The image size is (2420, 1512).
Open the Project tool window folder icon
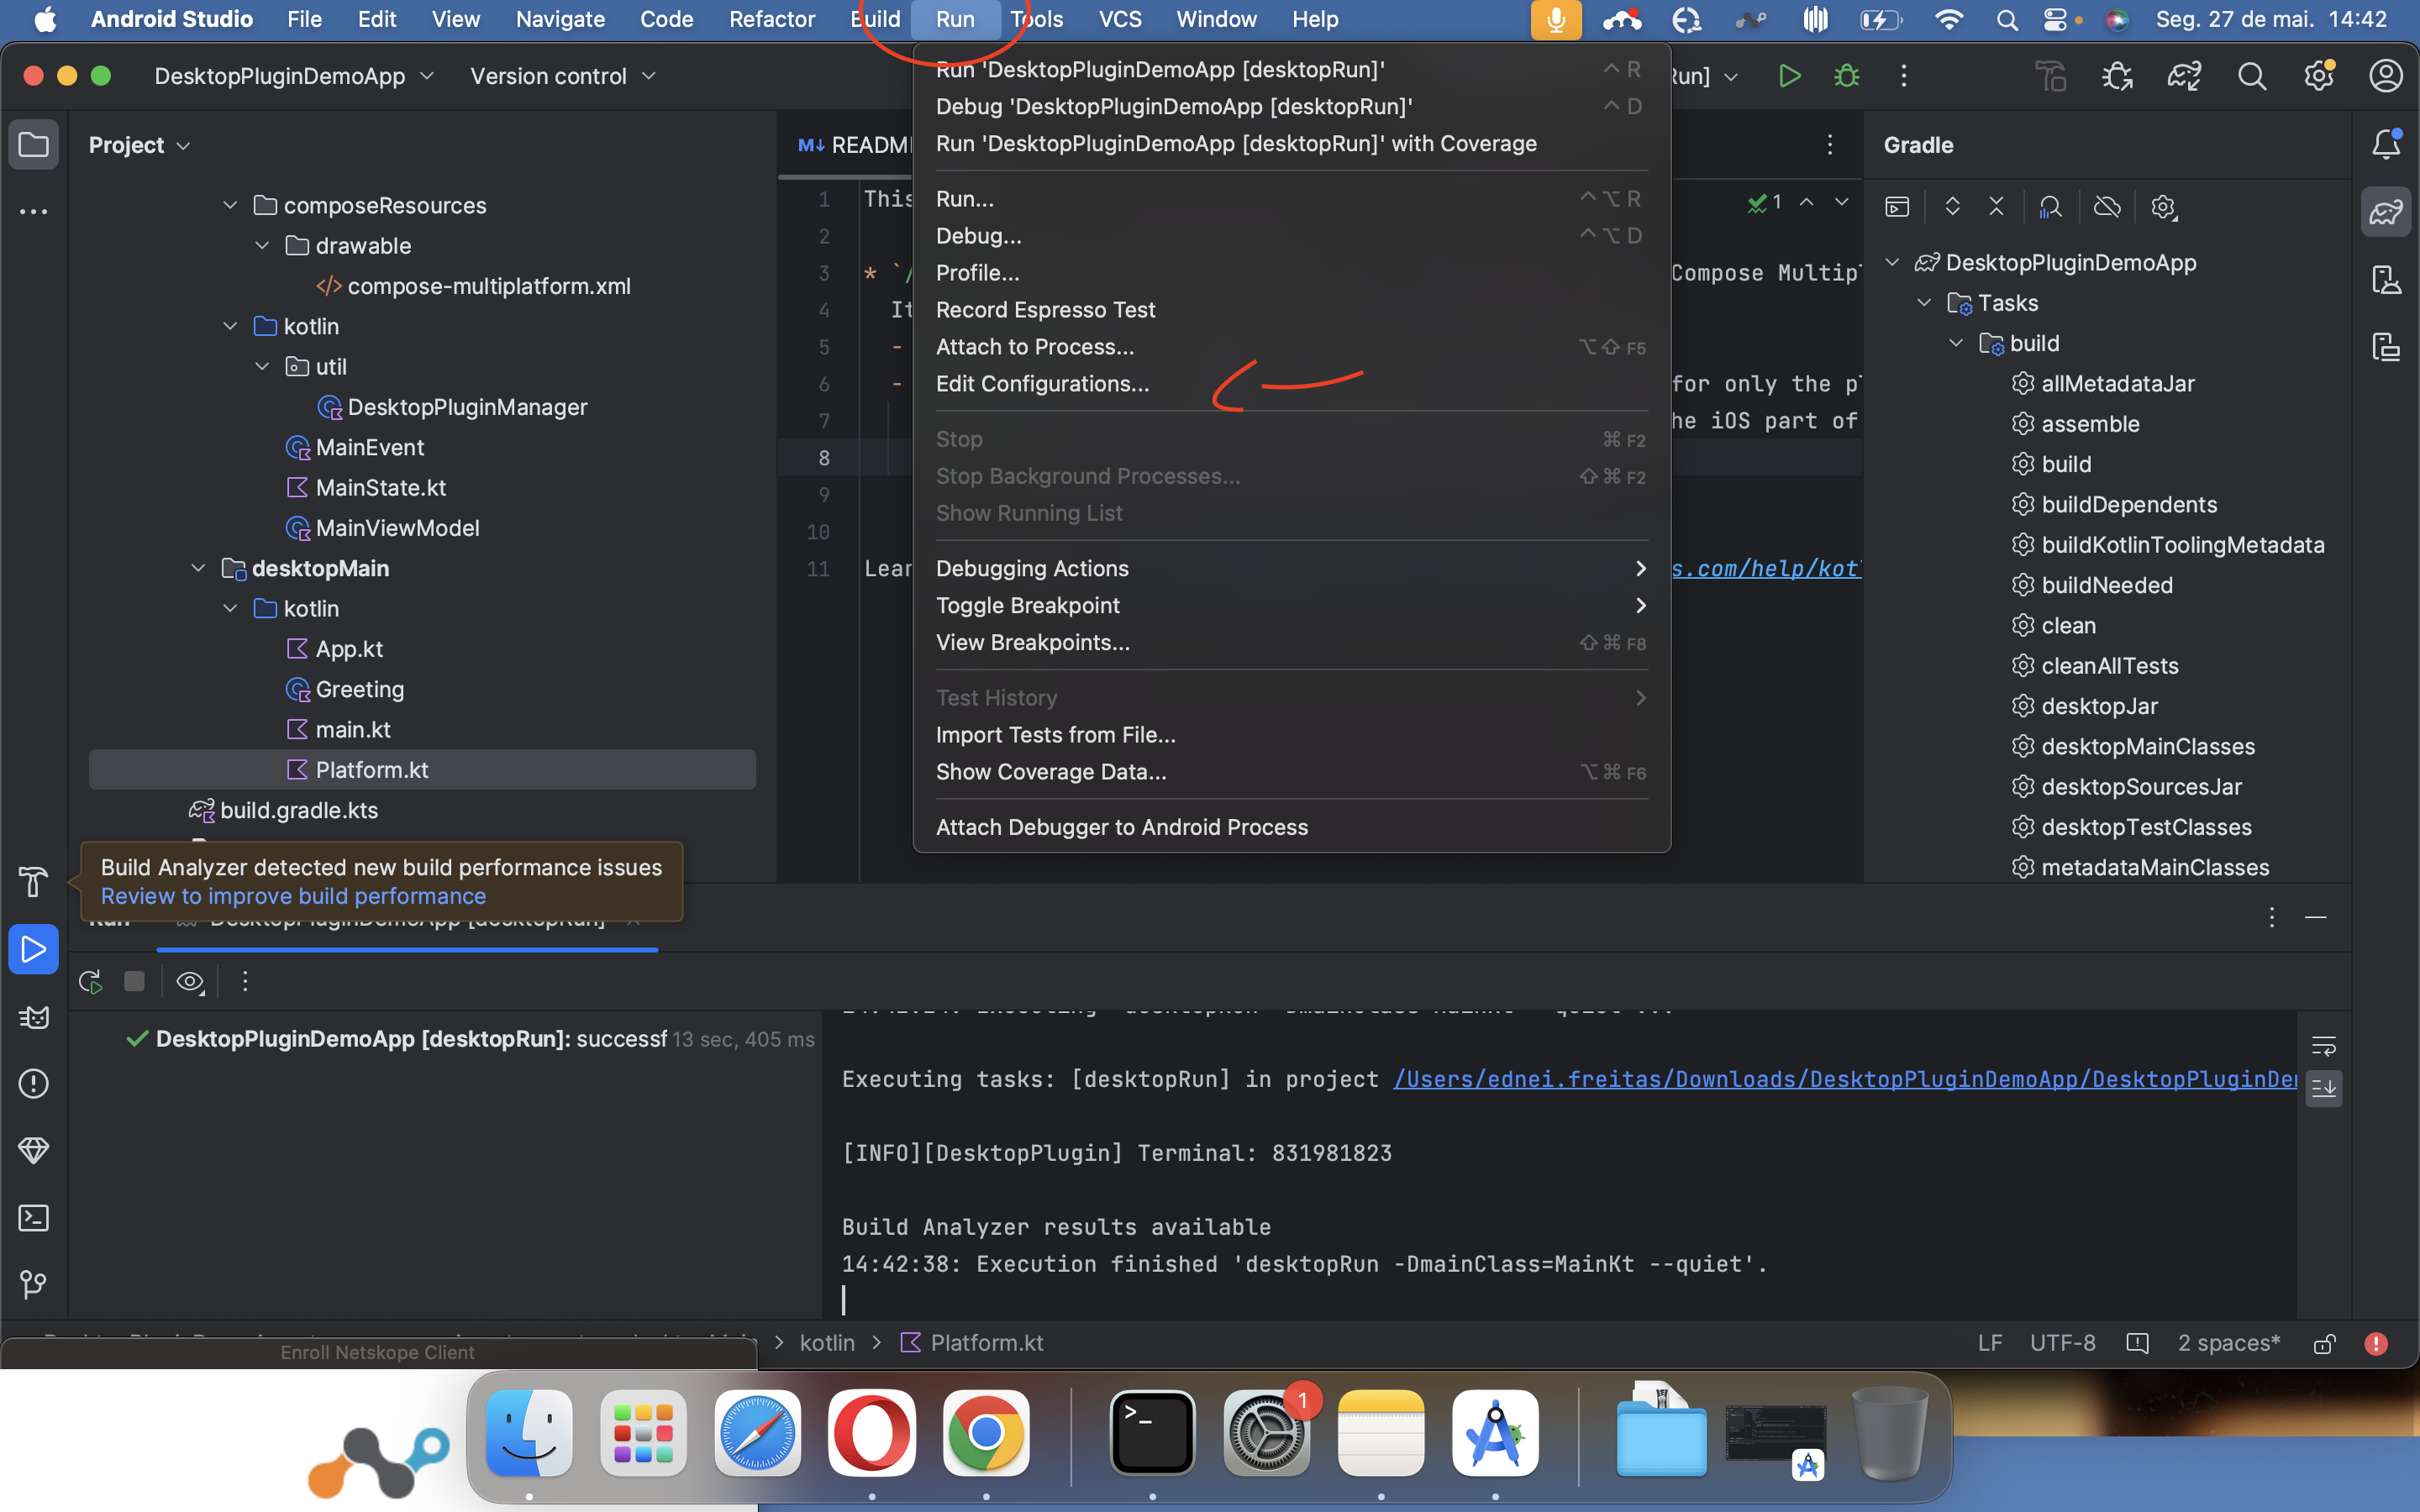tap(33, 145)
